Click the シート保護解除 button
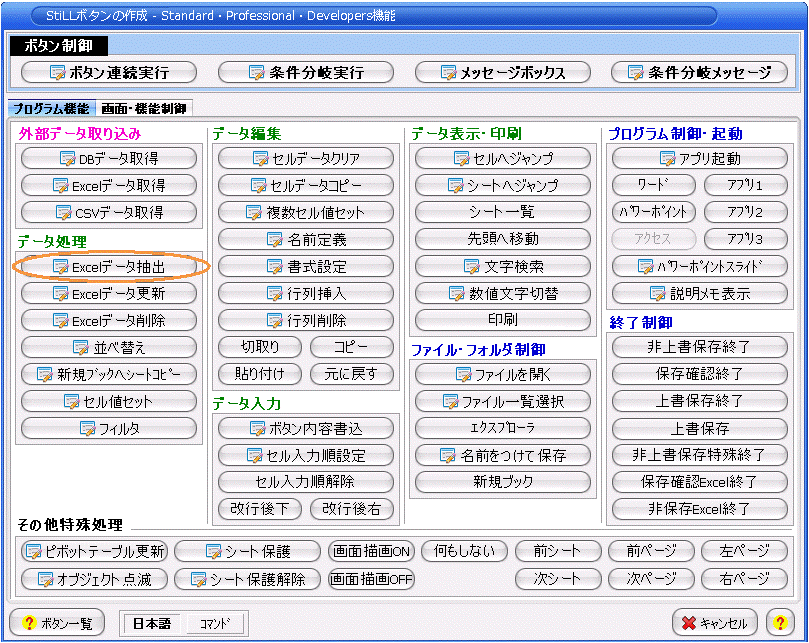Image resolution: width=809 pixels, height=643 pixels. click(x=248, y=580)
